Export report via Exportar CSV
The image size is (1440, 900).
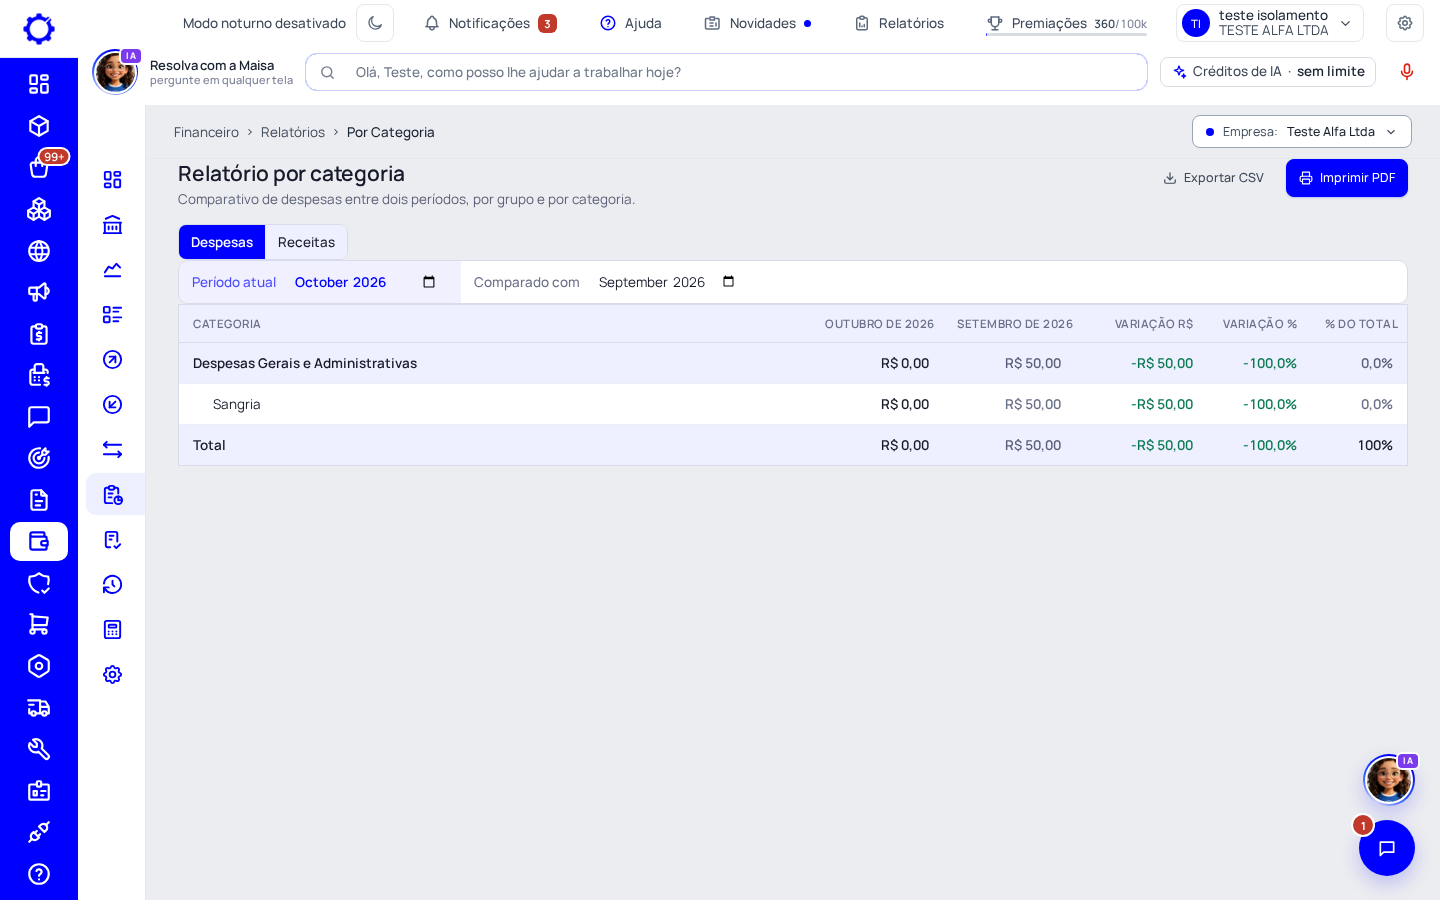[x=1213, y=178]
